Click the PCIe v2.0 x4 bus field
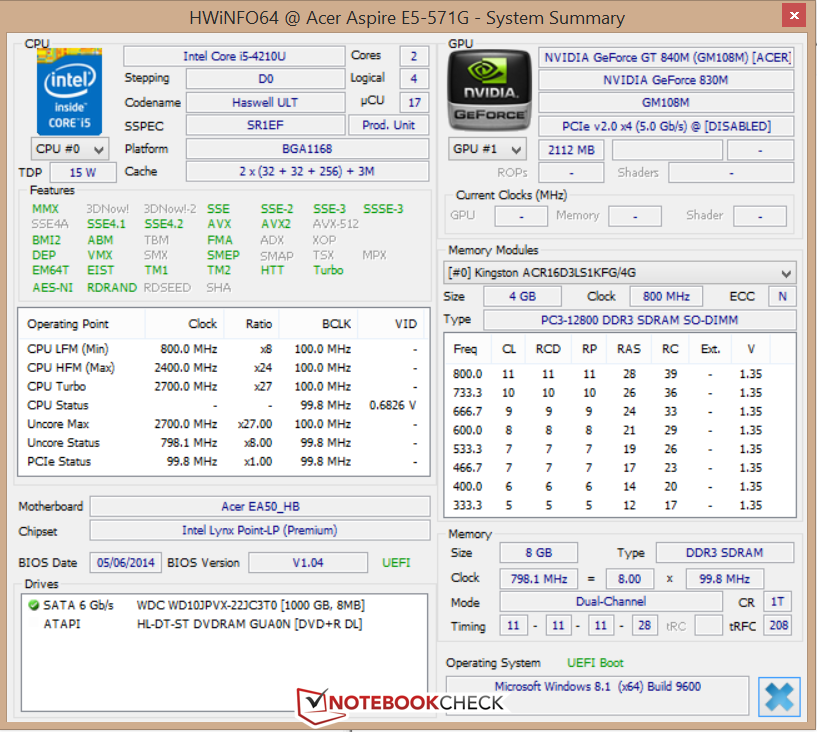Viewport: 817px width, 732px height. [666, 126]
